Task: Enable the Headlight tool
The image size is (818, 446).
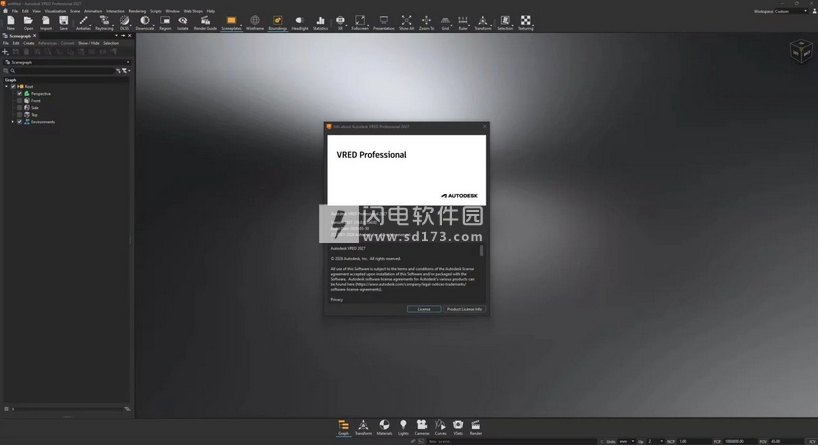Action: pyautogui.click(x=299, y=21)
